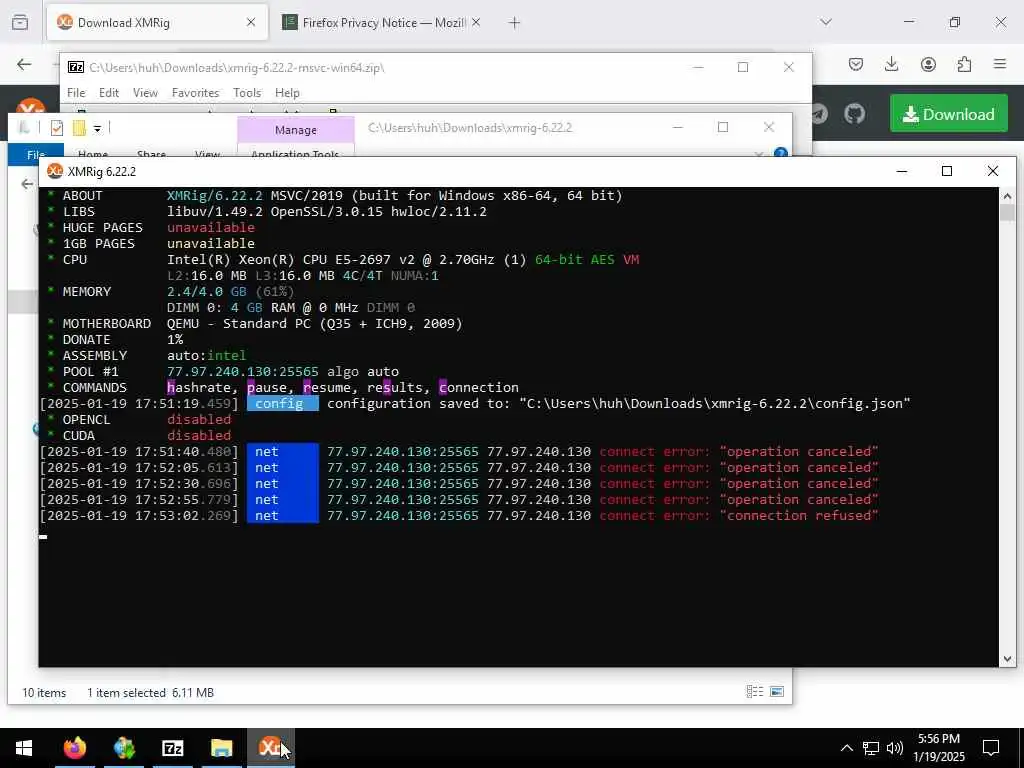Click the Pocket save icon in Firefox
The image size is (1024, 768).
[x=856, y=64]
